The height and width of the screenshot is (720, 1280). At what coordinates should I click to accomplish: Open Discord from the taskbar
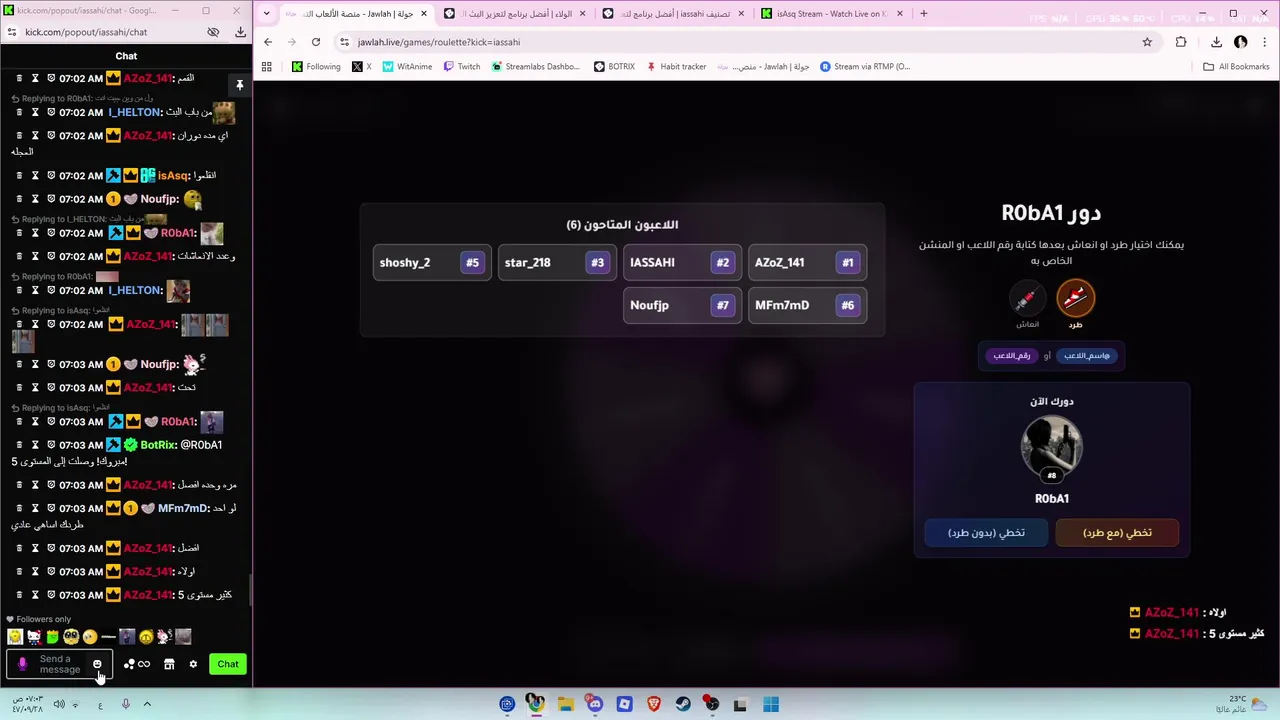tap(595, 704)
